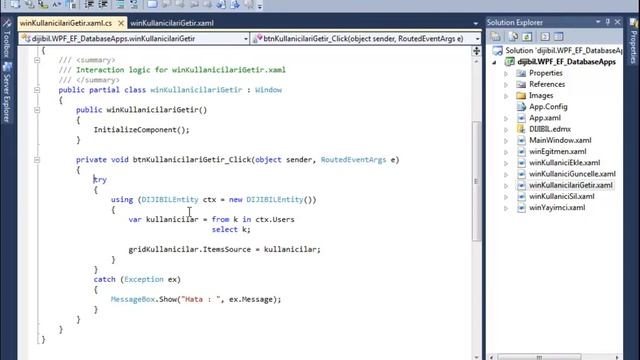Collapse the dijibil.WPF_EF_DatabaseApps project node

click(x=494, y=62)
